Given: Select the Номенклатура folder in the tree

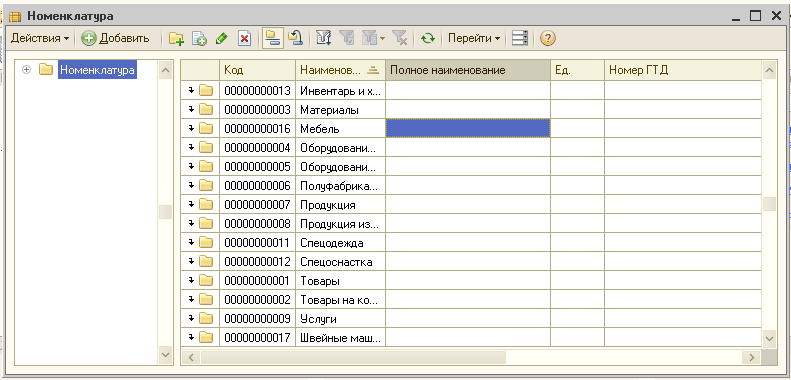Looking at the screenshot, I should click(x=97, y=70).
